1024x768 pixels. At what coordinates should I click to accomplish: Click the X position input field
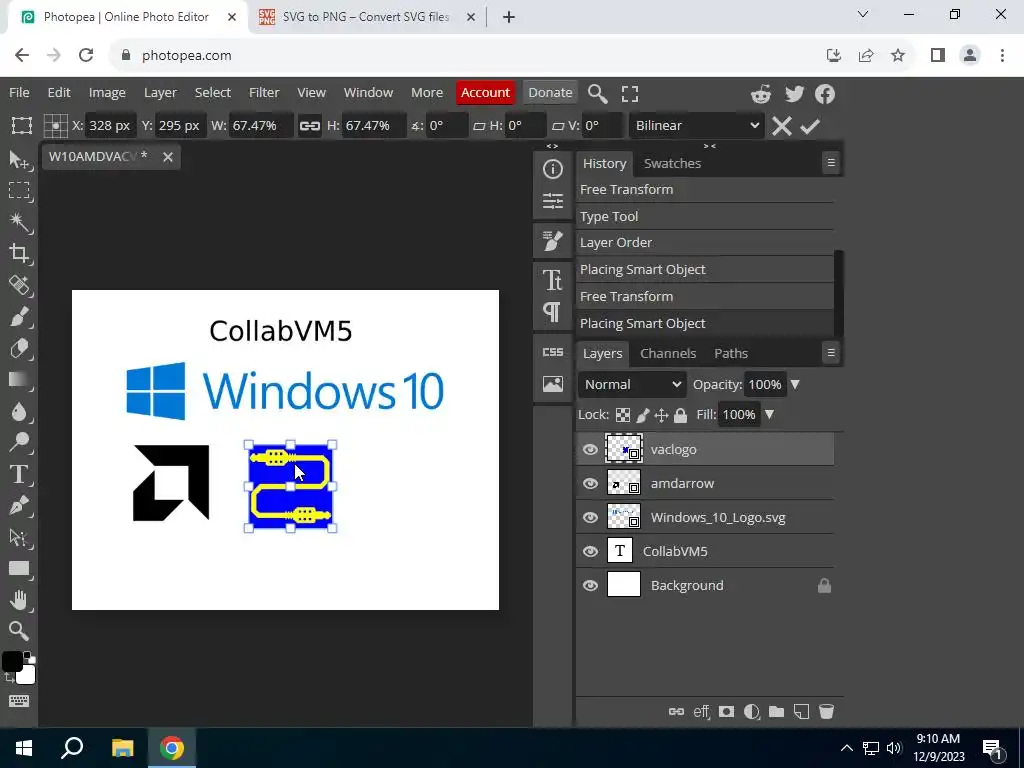(x=110, y=125)
